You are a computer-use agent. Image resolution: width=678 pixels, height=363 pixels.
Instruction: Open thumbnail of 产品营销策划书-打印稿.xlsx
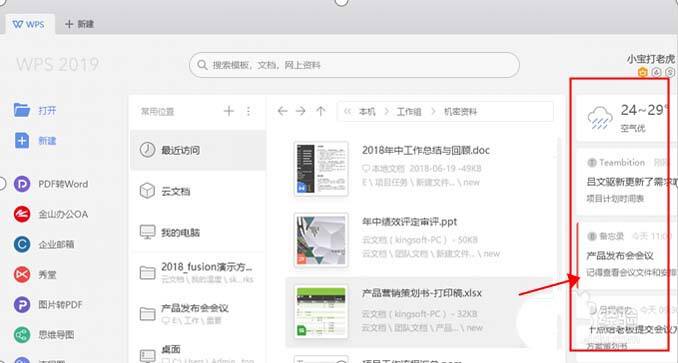click(321, 312)
